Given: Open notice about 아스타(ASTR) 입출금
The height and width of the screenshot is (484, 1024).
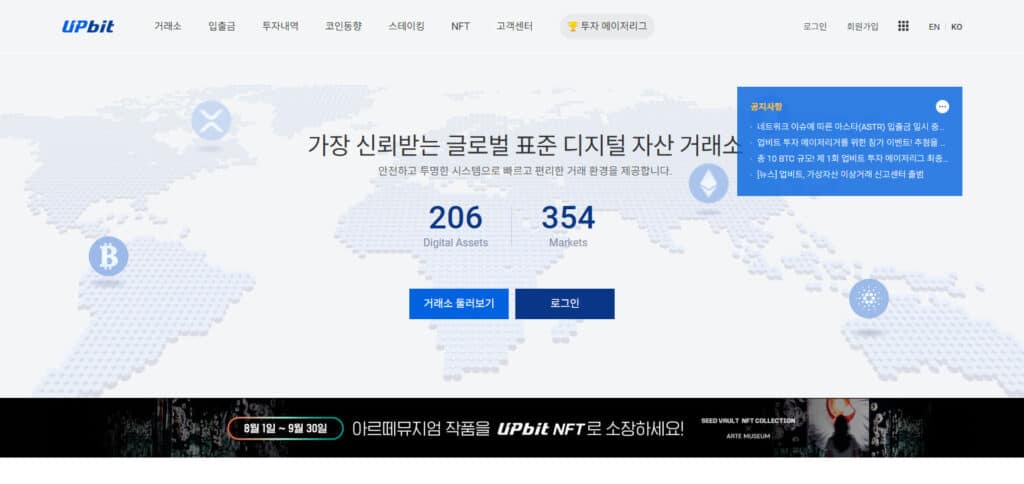Looking at the screenshot, I should pyautogui.click(x=851, y=127).
